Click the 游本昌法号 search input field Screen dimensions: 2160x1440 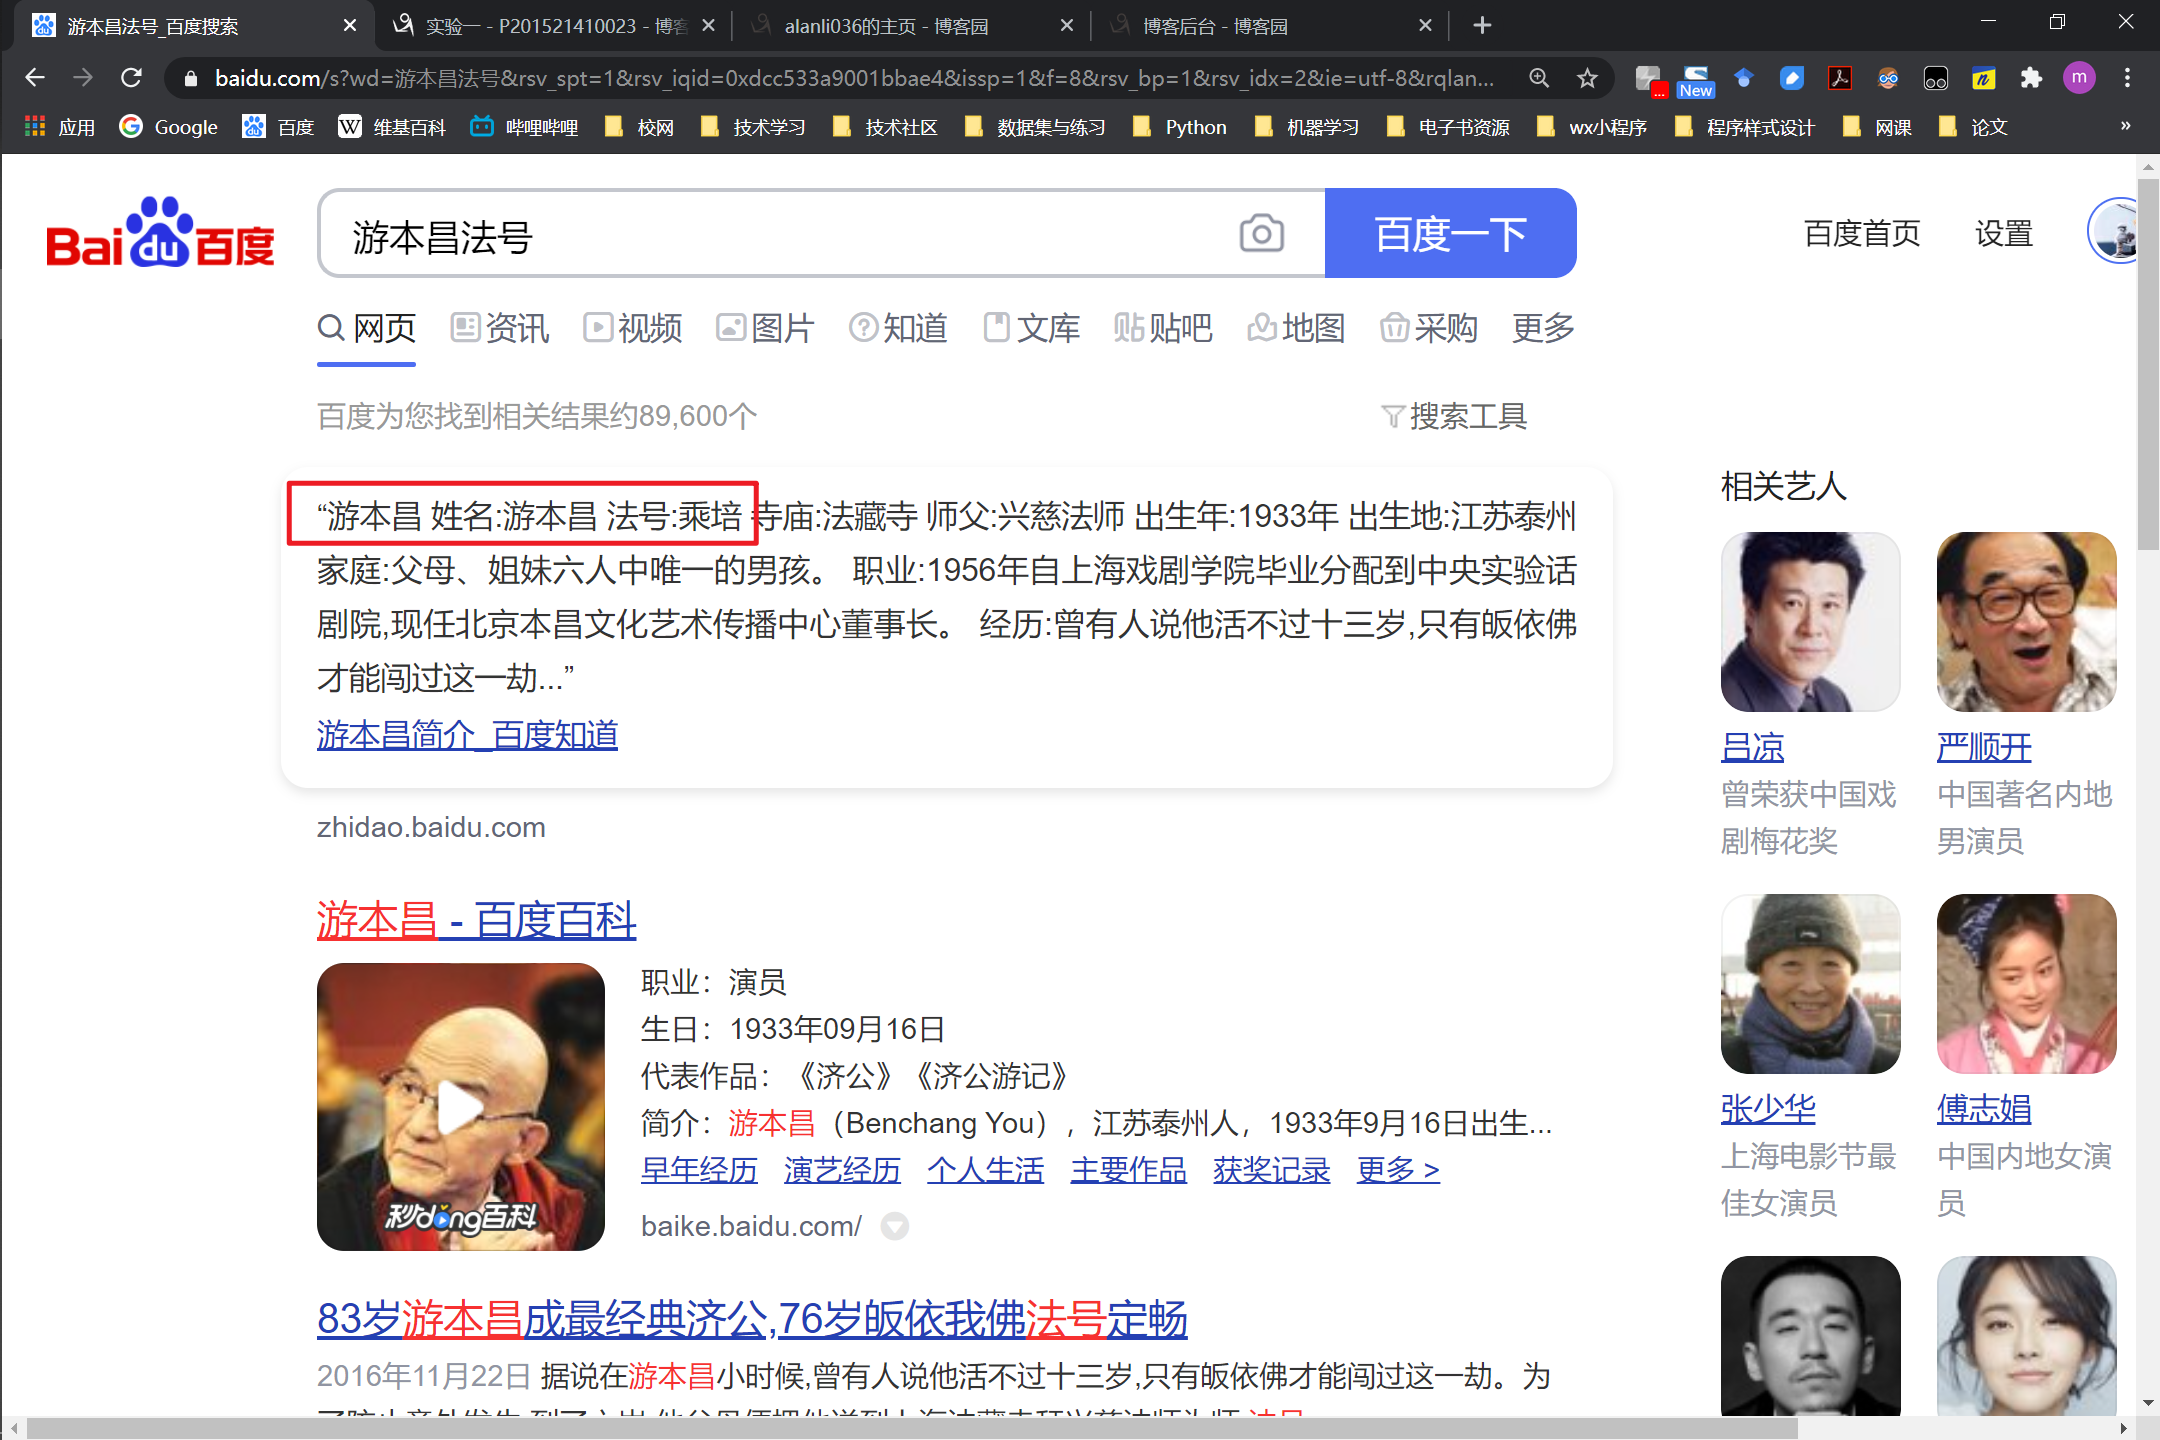click(780, 236)
